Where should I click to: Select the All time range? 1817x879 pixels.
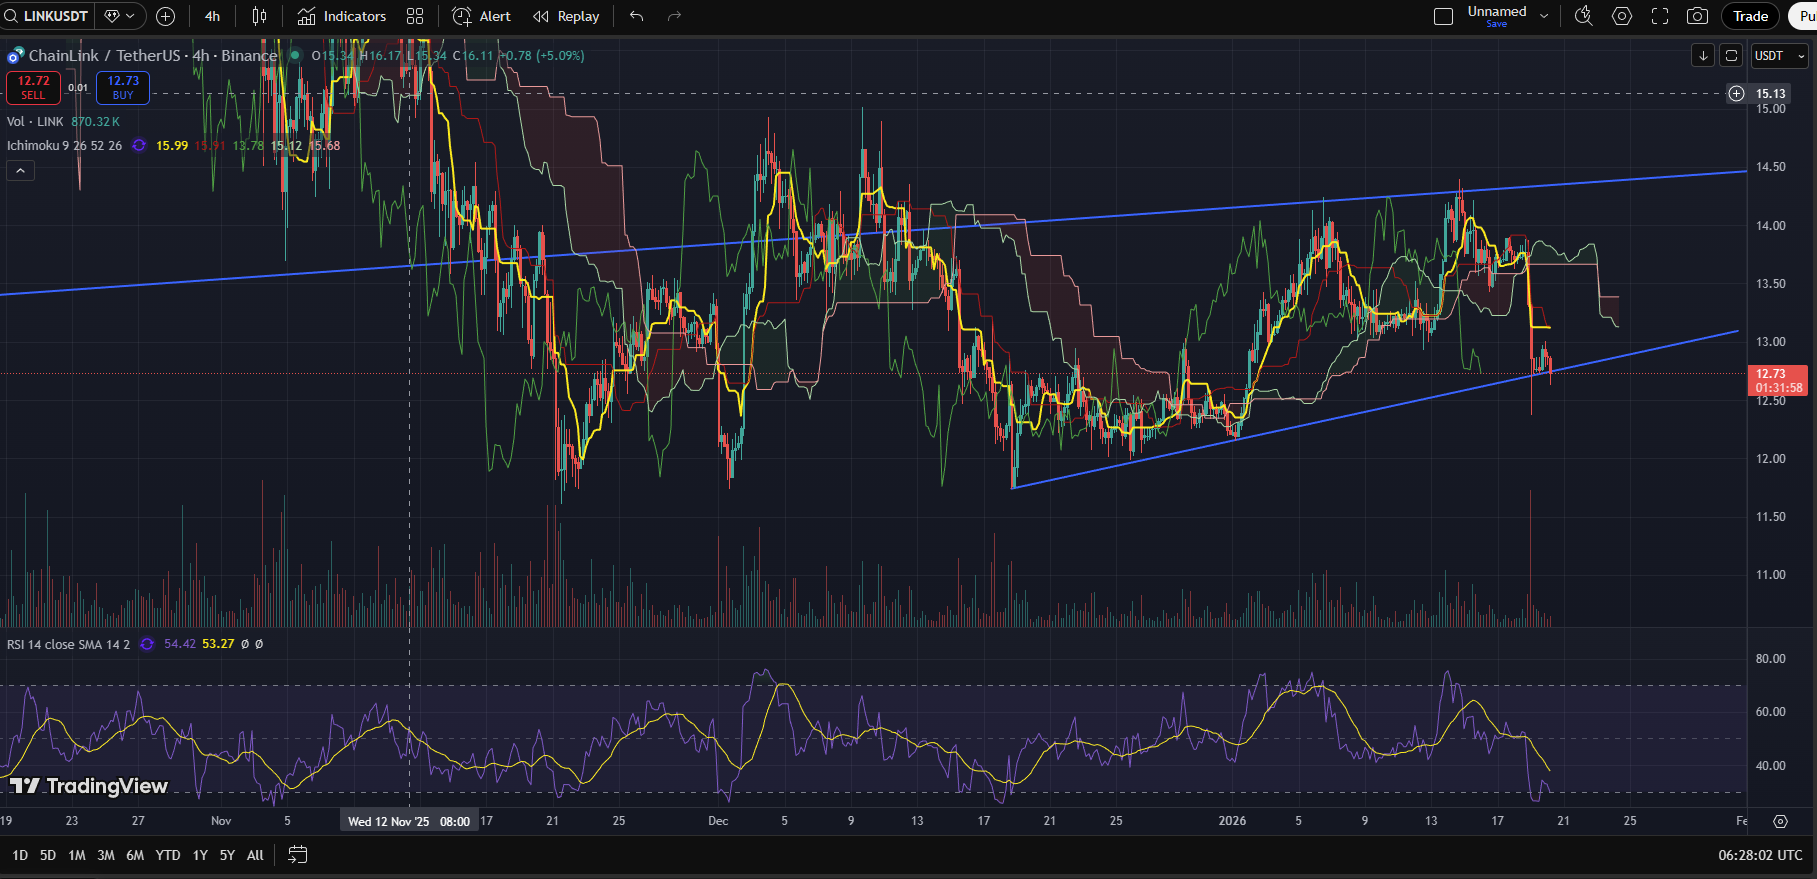click(x=255, y=855)
